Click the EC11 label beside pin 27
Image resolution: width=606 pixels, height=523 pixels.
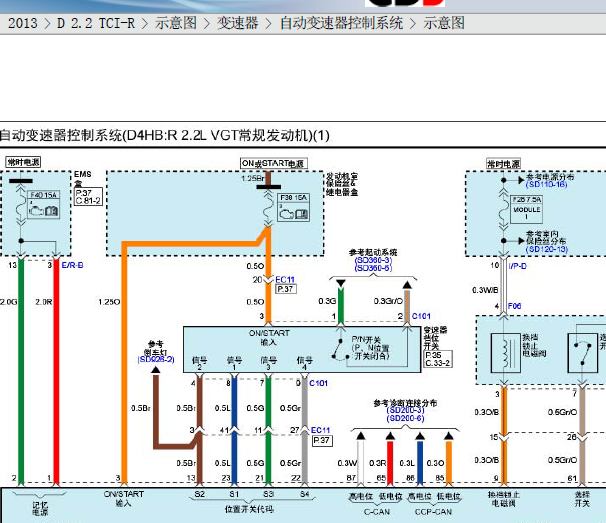tap(320, 430)
